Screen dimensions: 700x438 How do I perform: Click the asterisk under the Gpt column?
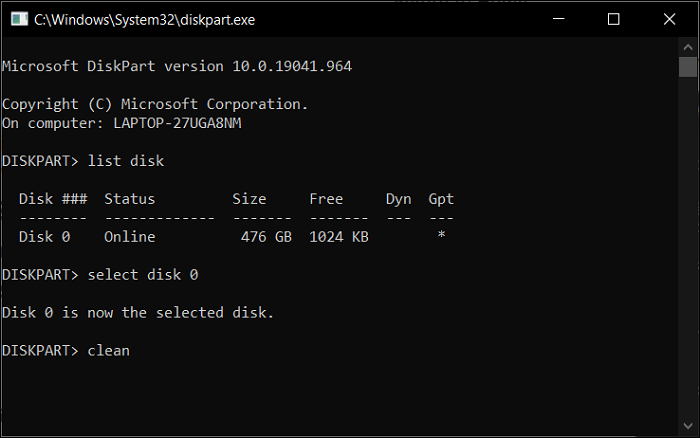coord(441,237)
